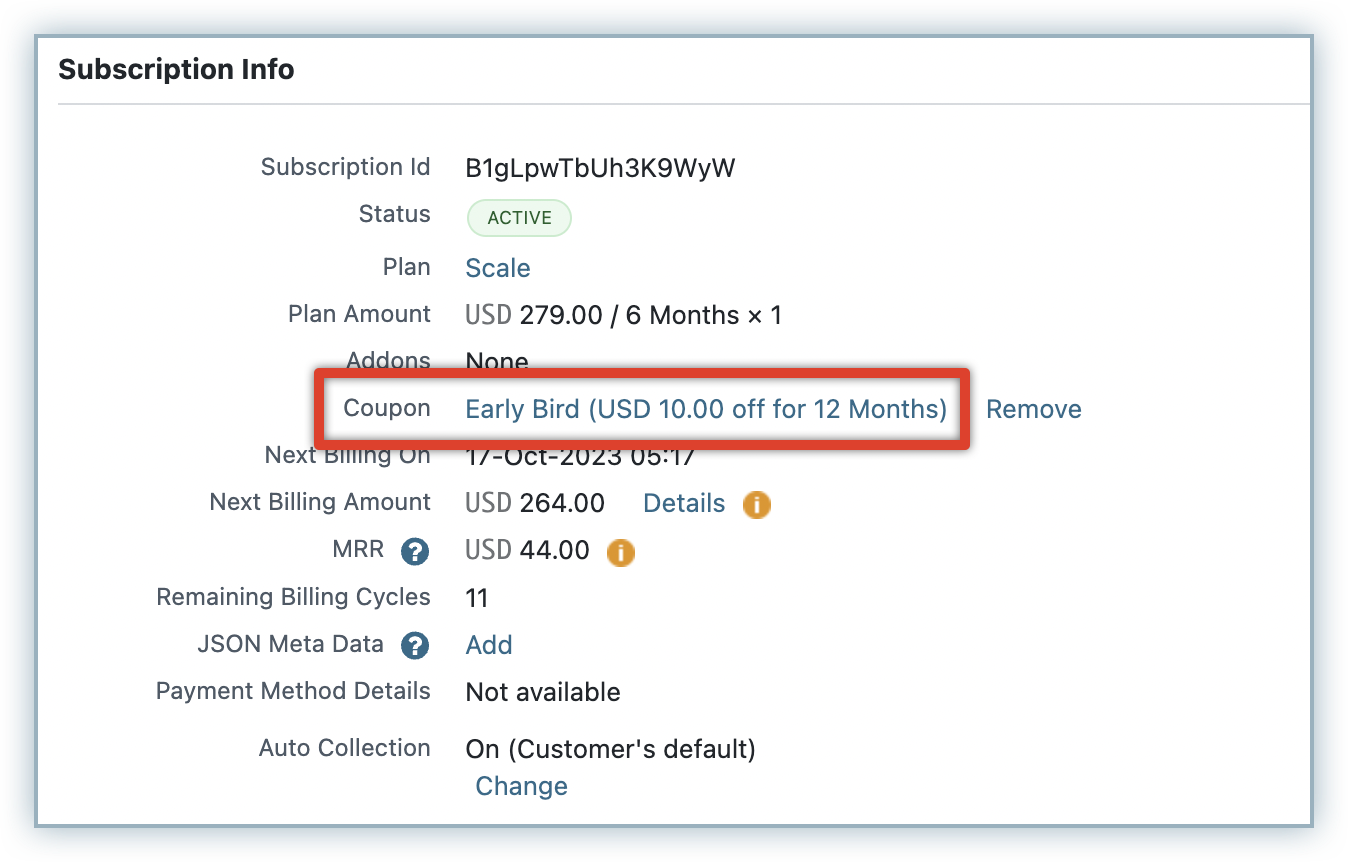Click the info icon beside Next Billing Details

pyautogui.click(x=757, y=504)
